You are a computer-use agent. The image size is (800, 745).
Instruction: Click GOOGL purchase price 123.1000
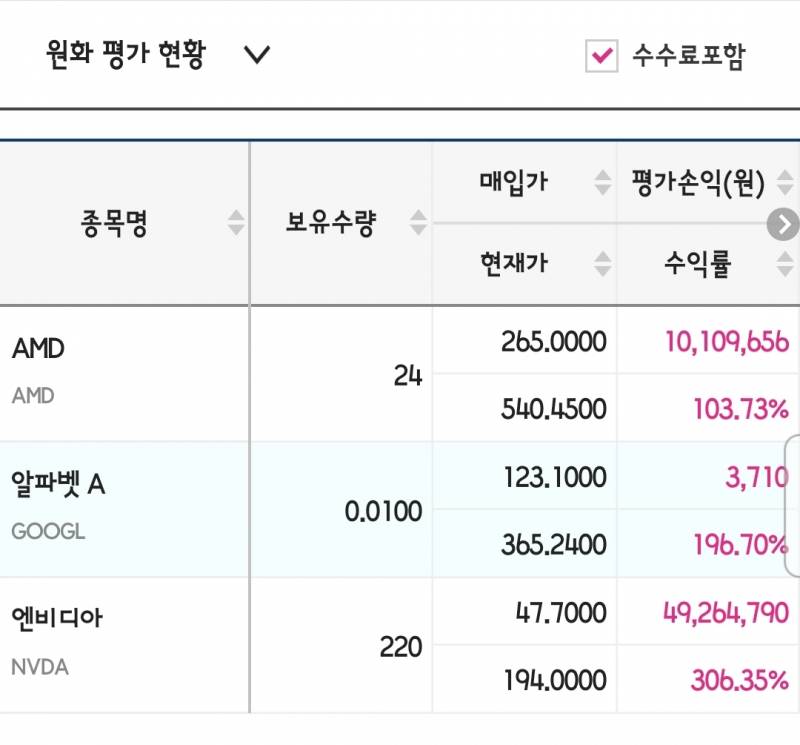555,478
